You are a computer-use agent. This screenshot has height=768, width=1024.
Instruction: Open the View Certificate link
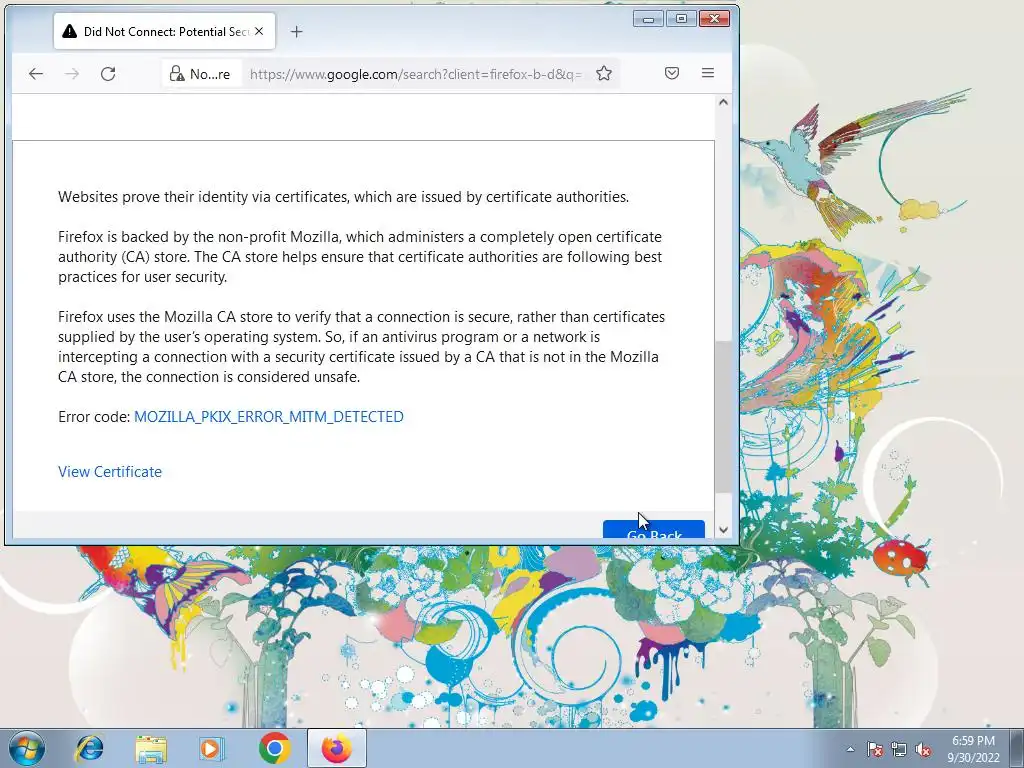pos(110,472)
